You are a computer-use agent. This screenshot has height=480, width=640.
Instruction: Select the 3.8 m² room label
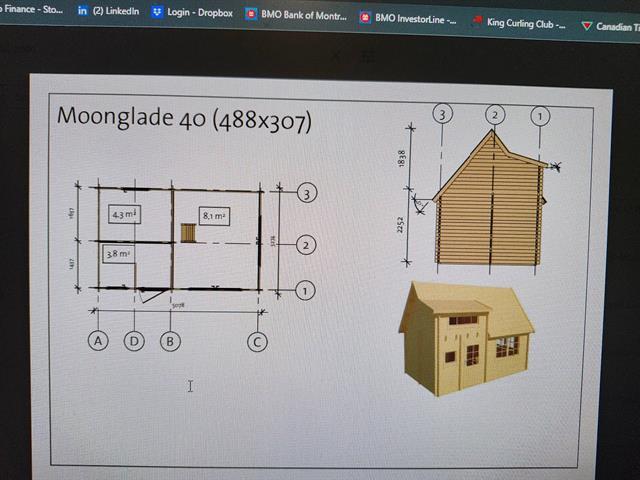click(x=118, y=254)
